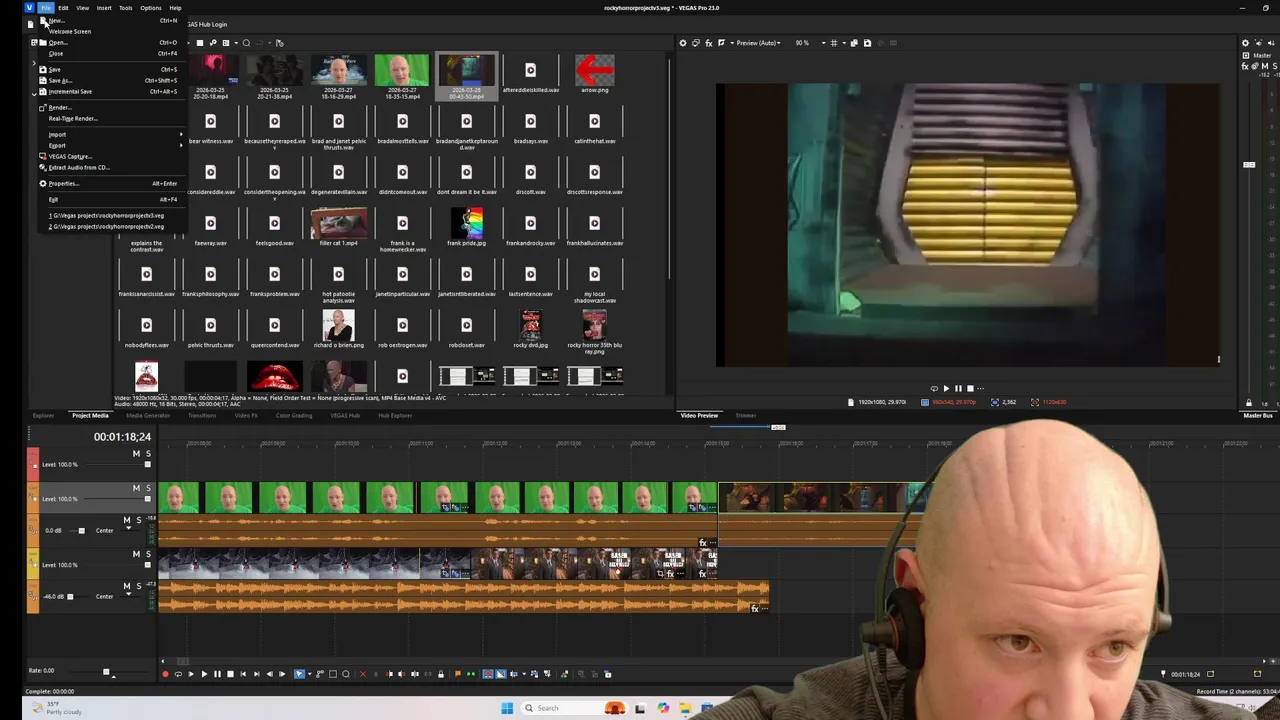This screenshot has height=720, width=1280.
Task: Click Properties... in File menu
Action: point(63,183)
